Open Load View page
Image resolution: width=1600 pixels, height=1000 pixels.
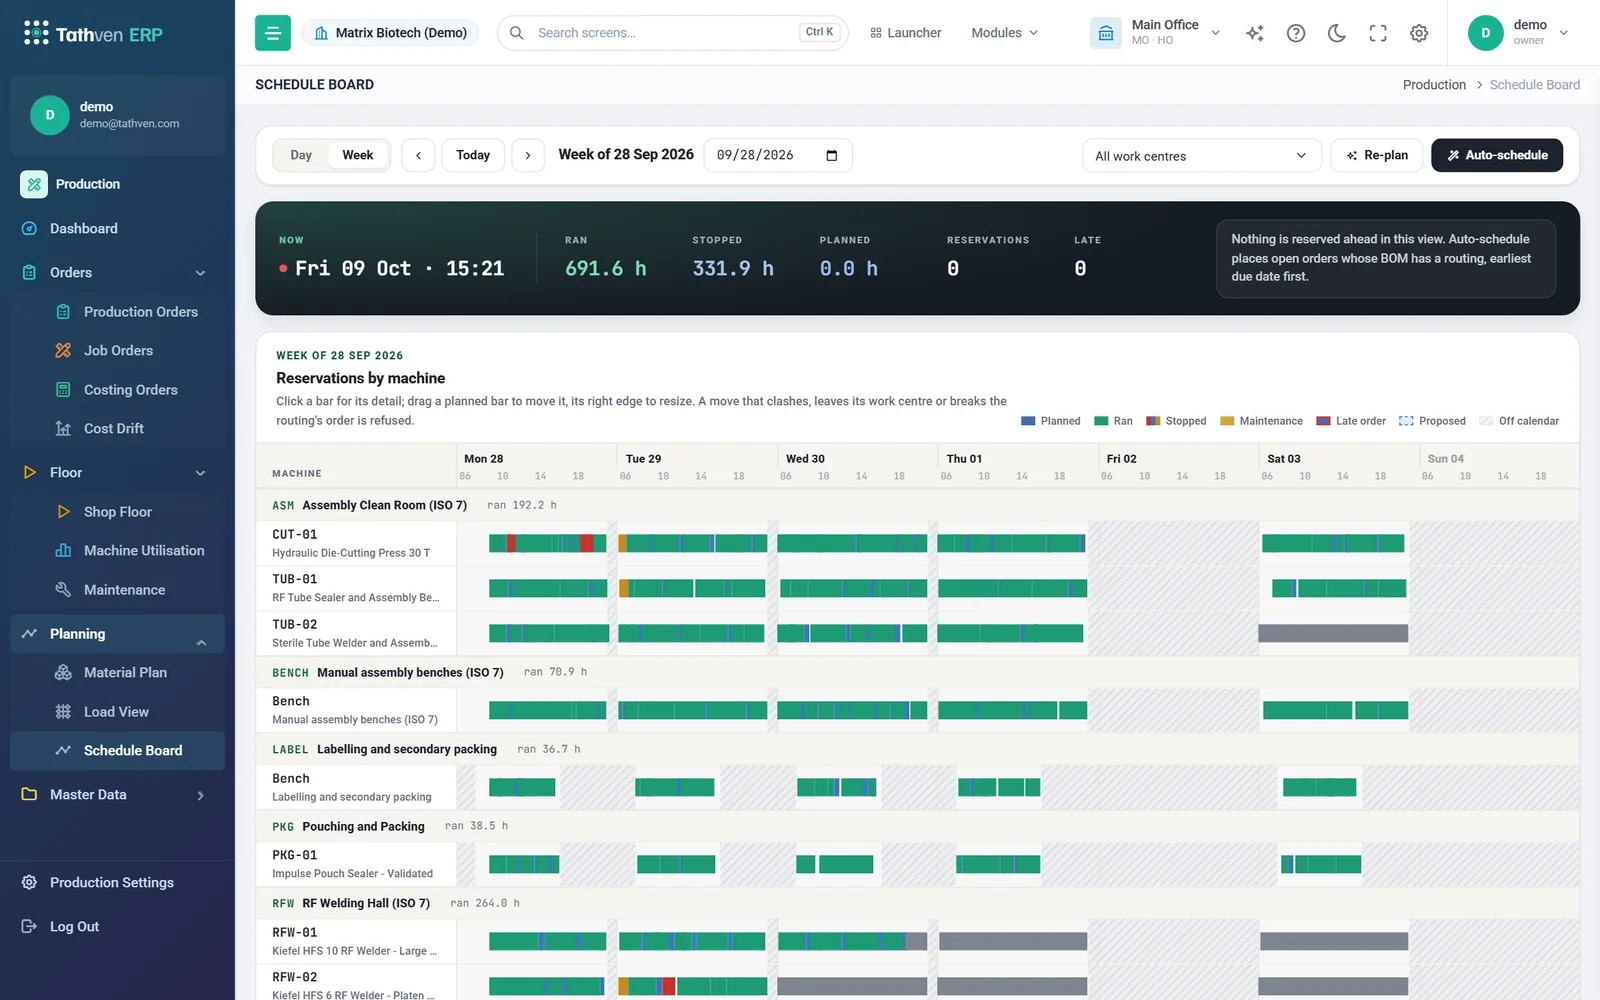click(117, 712)
